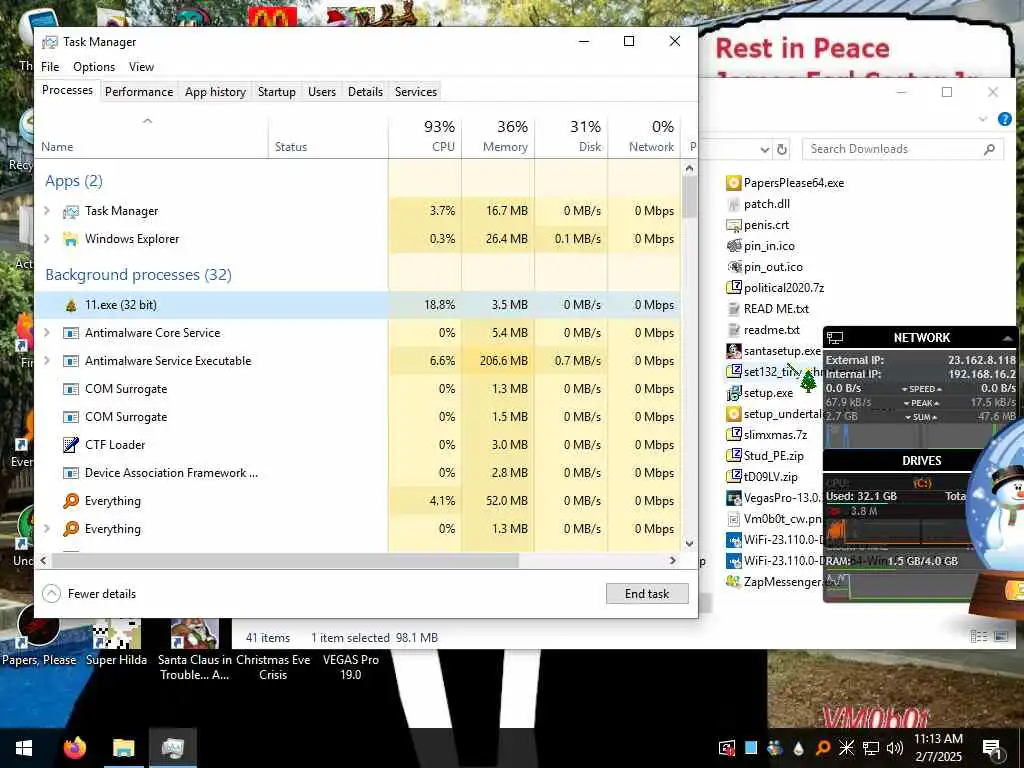The height and width of the screenshot is (768, 1024).
Task: Switch to the Performance tab
Action: point(139,92)
